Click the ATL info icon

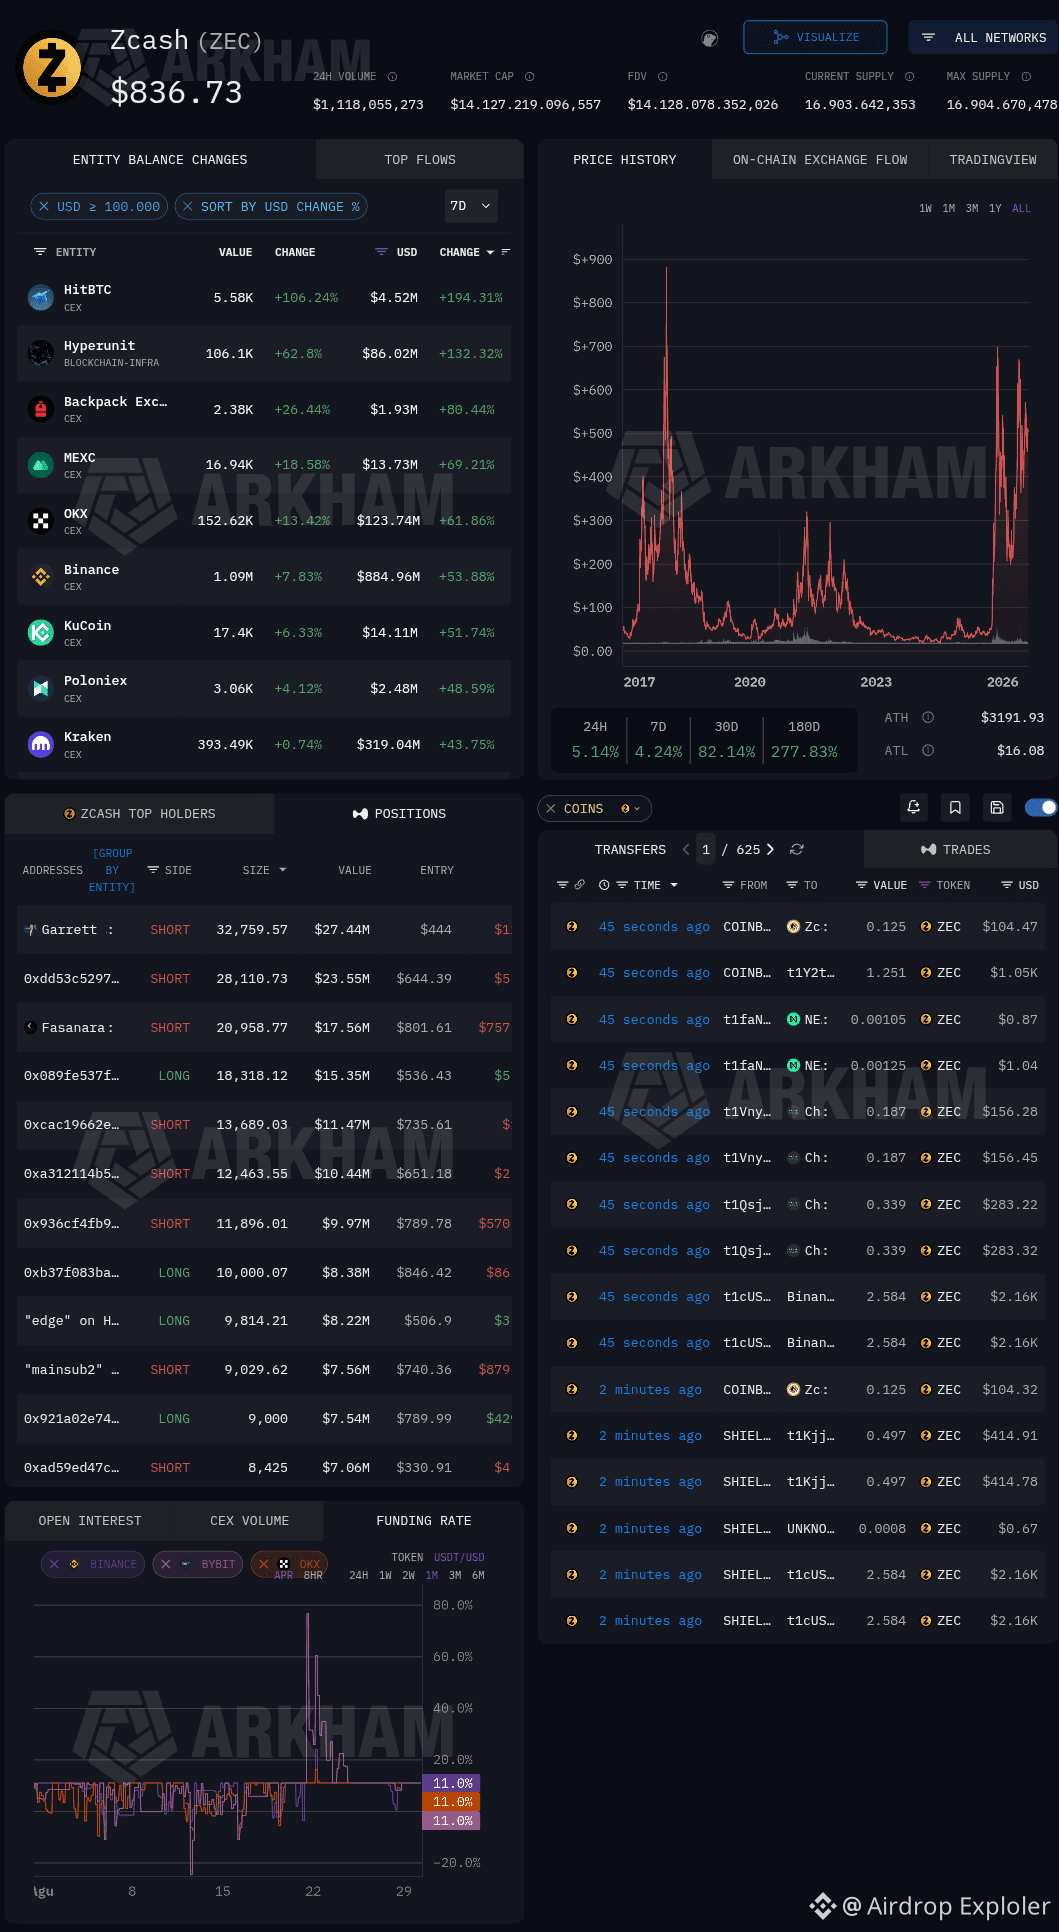[x=928, y=750]
